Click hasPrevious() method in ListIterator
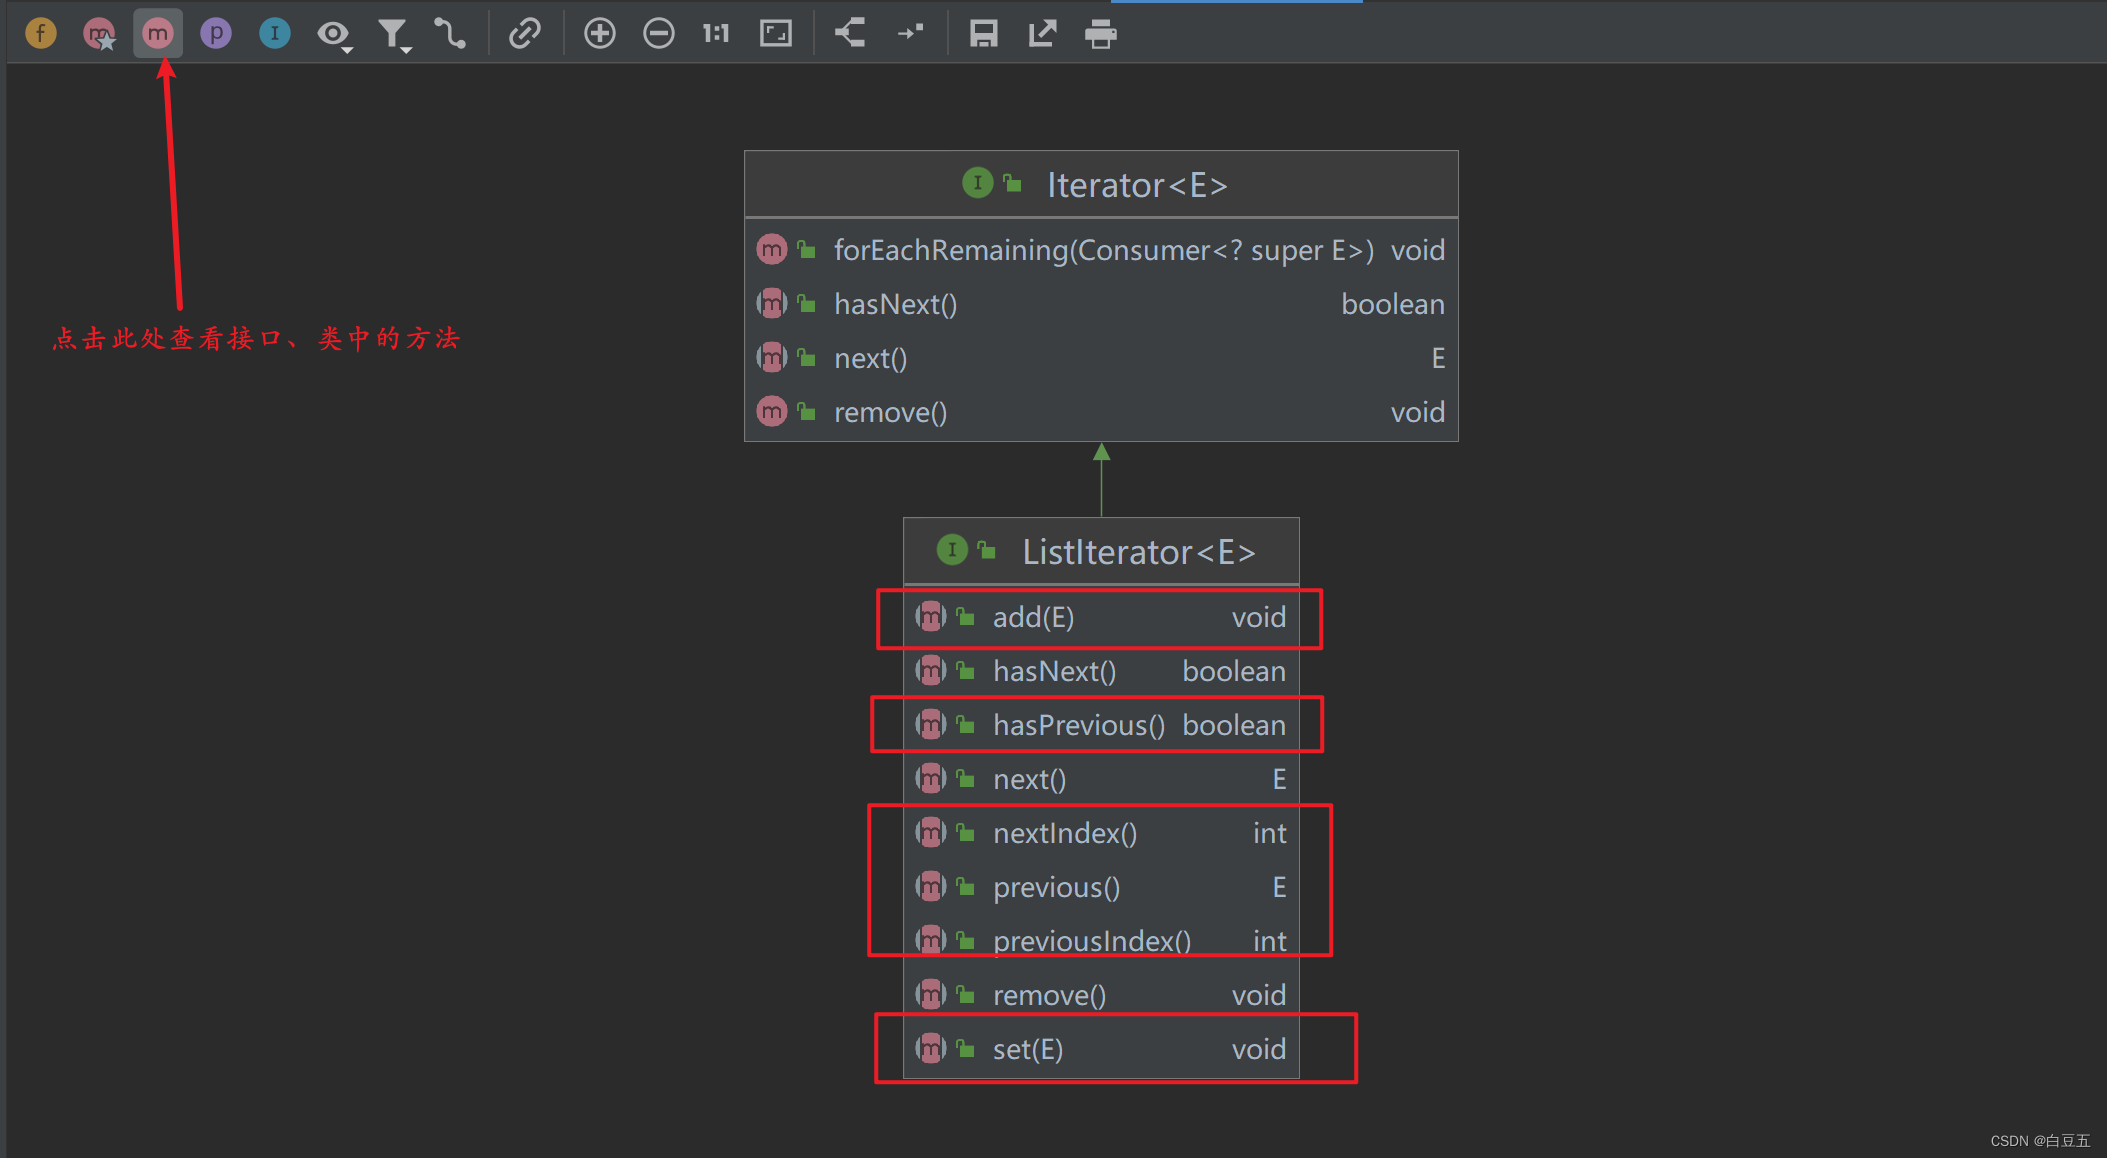 point(1101,725)
